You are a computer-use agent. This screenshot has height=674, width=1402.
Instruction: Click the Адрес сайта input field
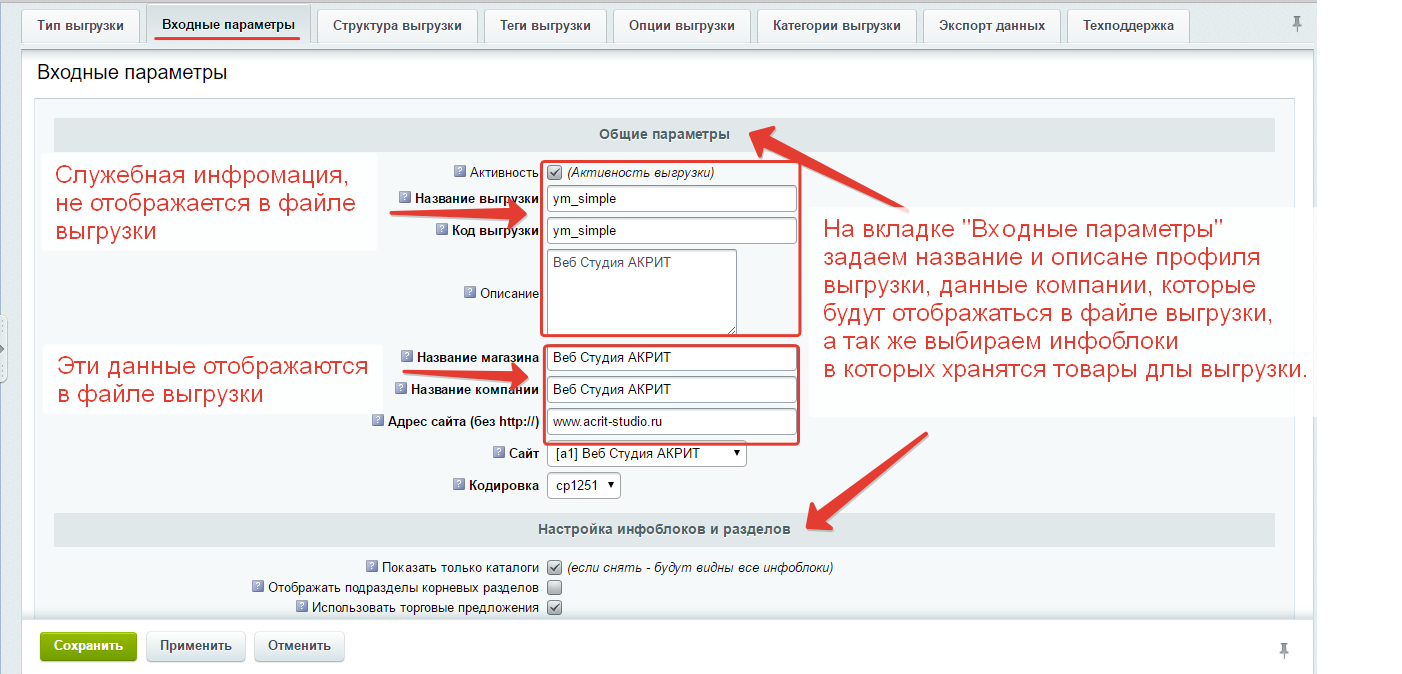pos(671,422)
